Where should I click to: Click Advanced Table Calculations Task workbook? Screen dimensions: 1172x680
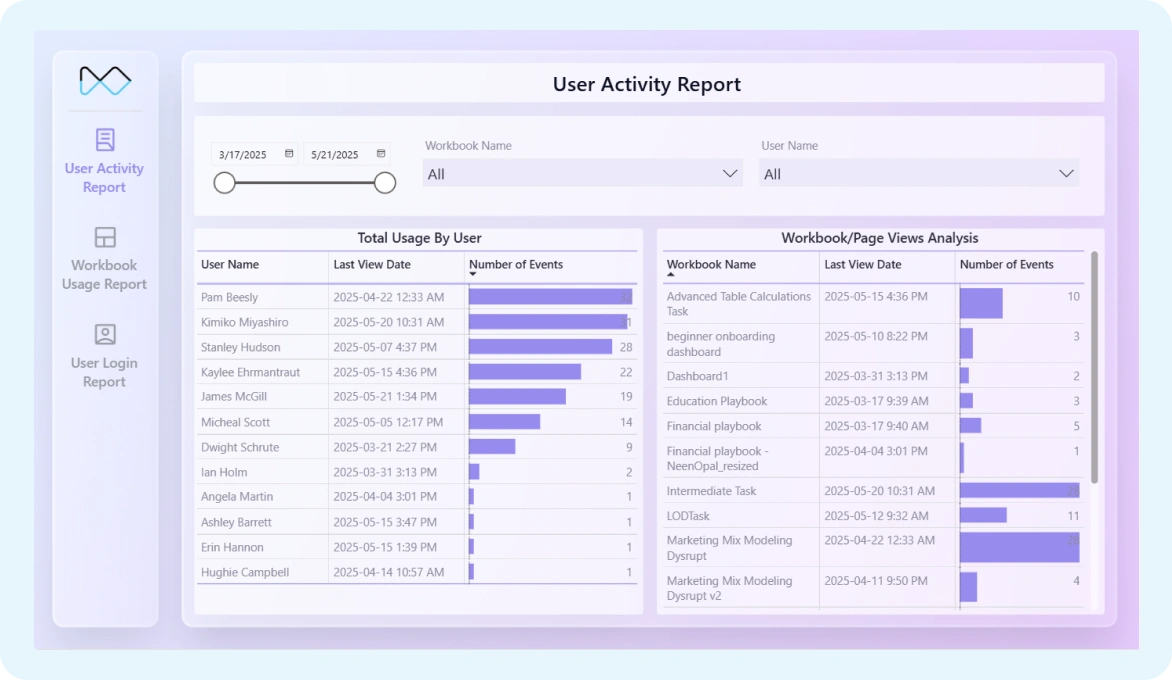point(738,304)
